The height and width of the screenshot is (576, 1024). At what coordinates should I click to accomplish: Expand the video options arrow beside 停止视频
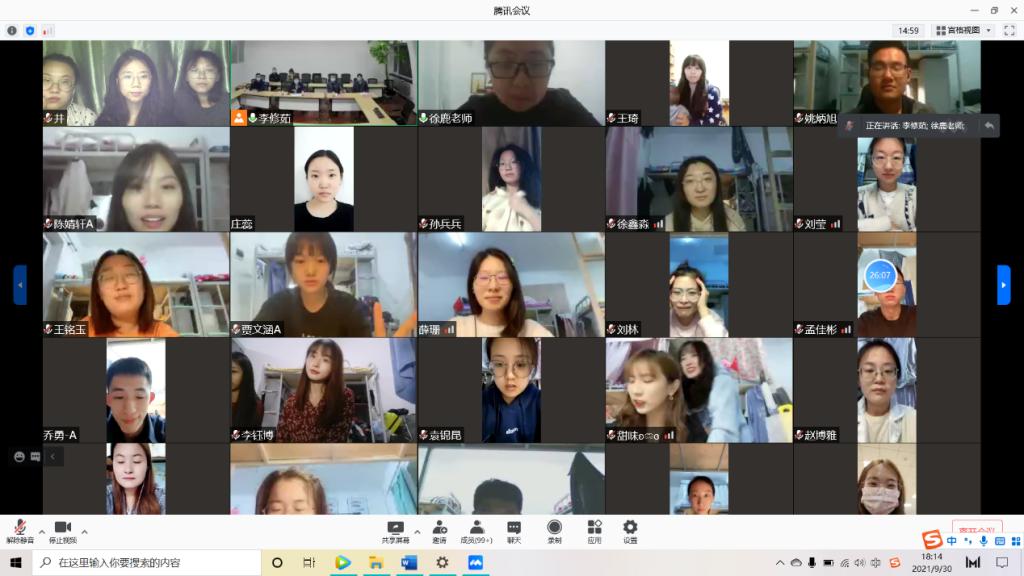[84, 531]
